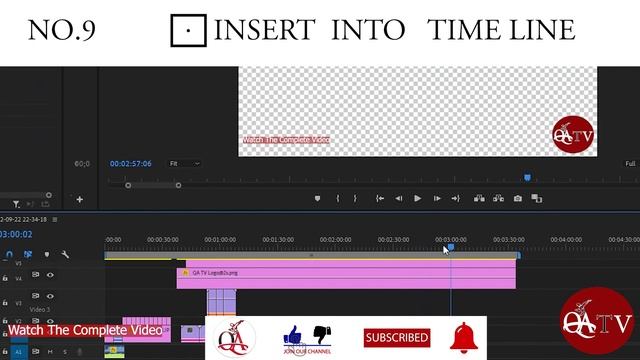Screen dimensions: 640x360
Task: Click the timeline playhead position timecode
Action: pos(16,234)
